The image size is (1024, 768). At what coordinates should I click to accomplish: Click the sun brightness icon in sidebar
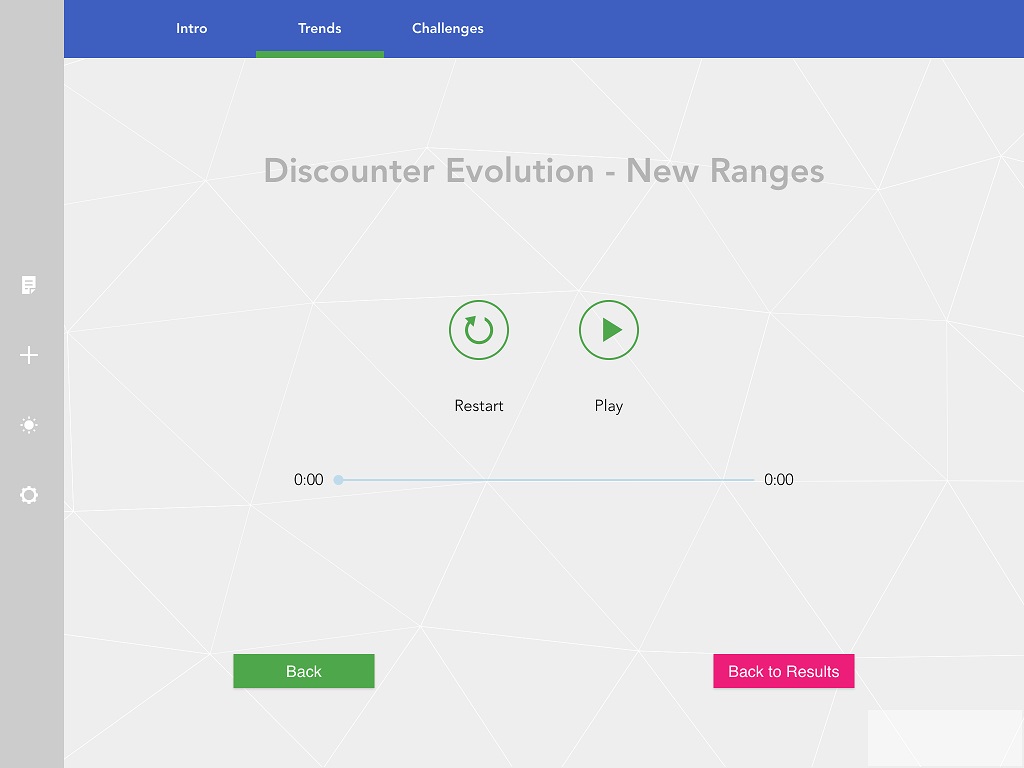[29, 425]
